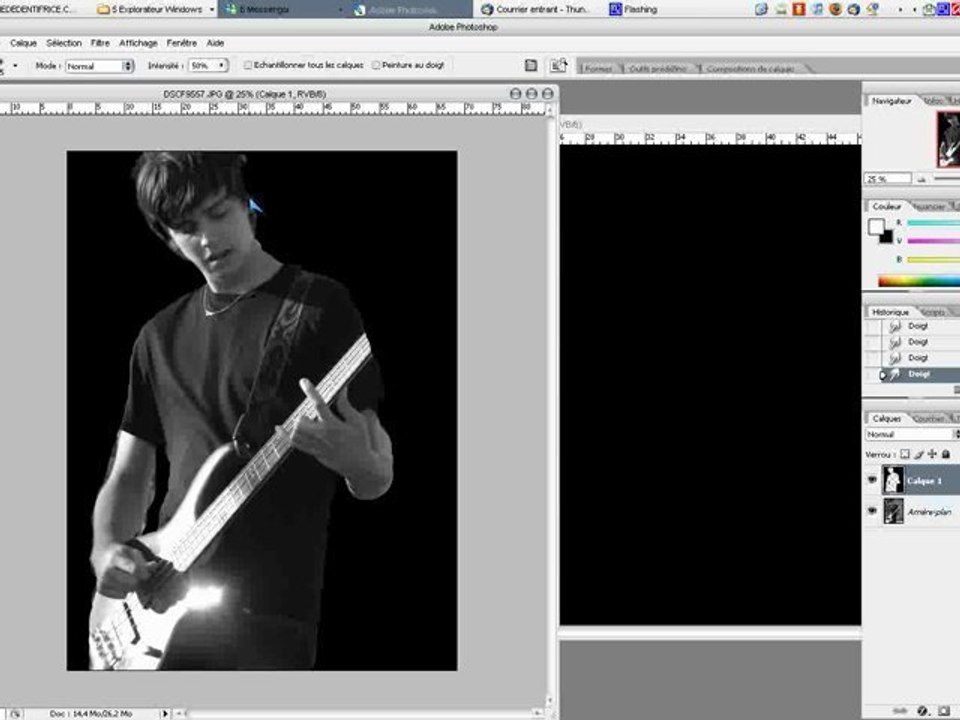Screen dimensions: 960x720
Task: Enable Peinture au doigt checkbox
Action: (376, 65)
